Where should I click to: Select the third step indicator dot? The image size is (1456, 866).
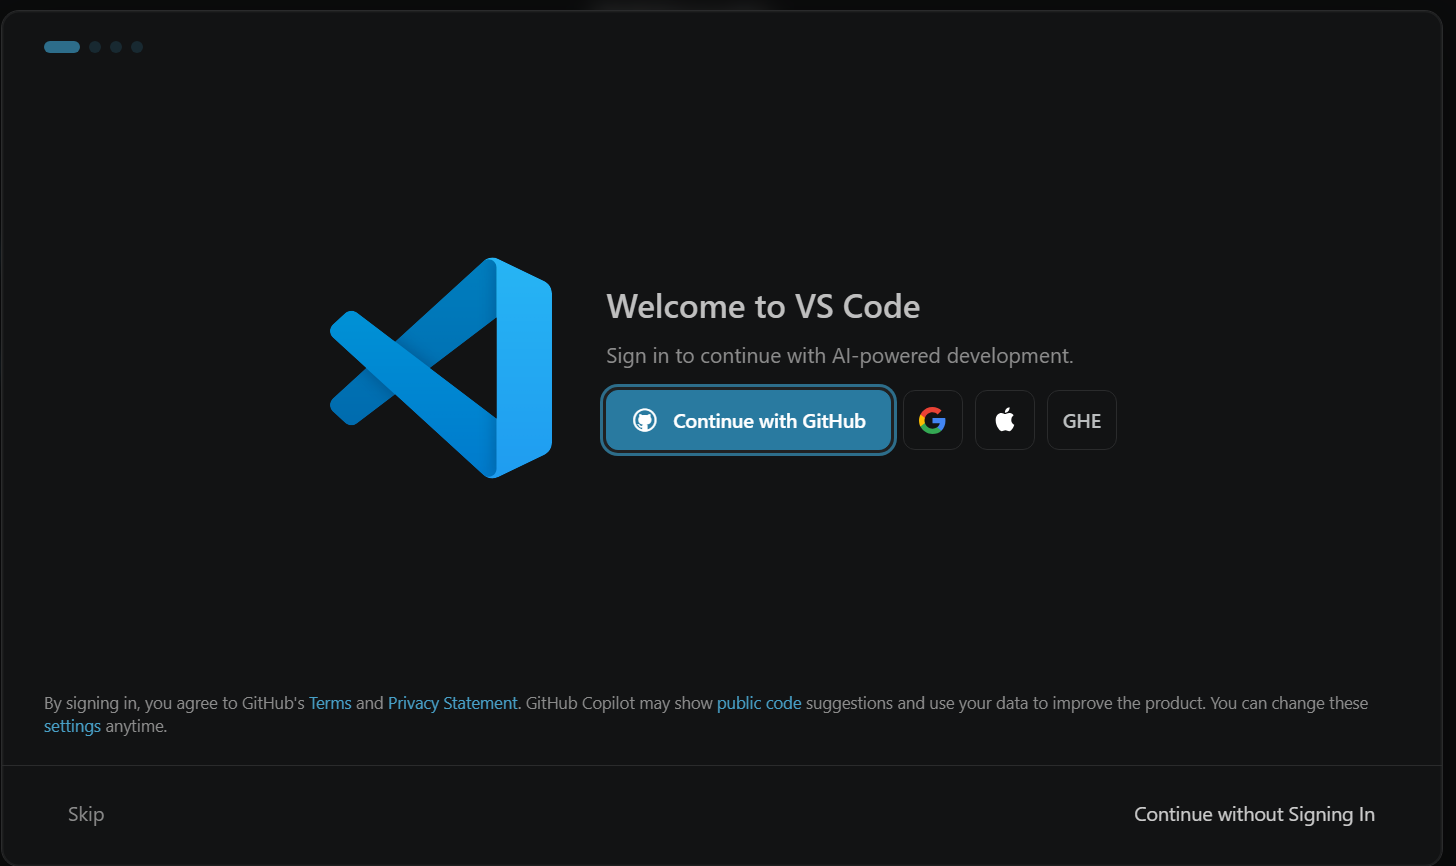pos(116,46)
